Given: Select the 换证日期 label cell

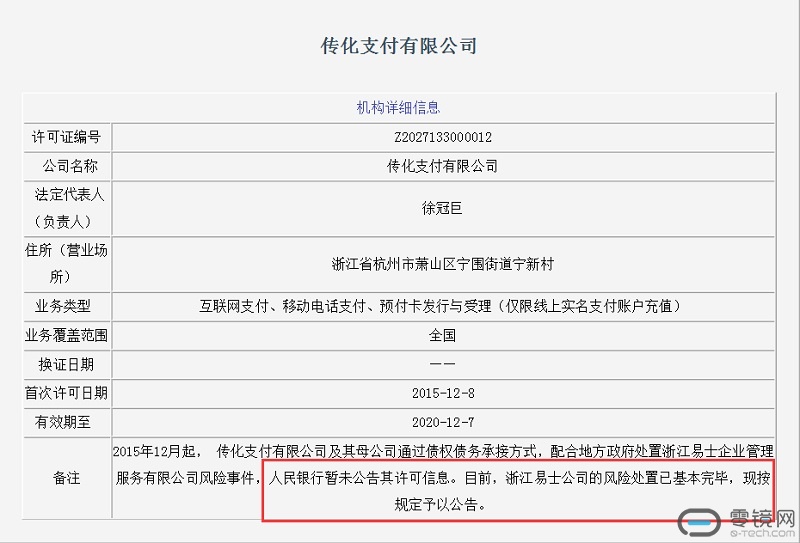Looking at the screenshot, I should pos(67,364).
